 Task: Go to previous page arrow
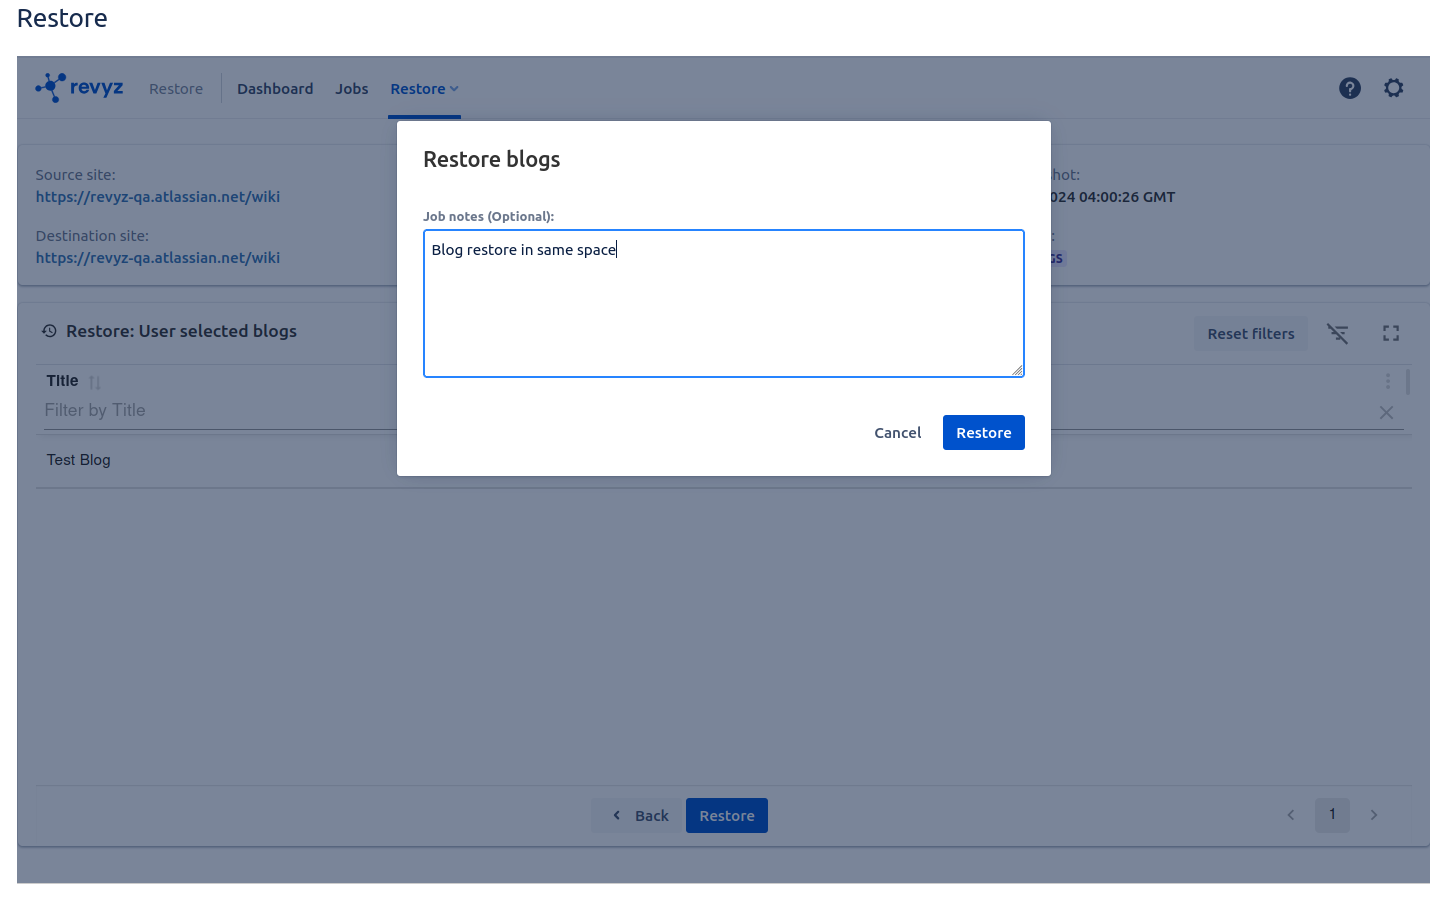[x=1290, y=815]
